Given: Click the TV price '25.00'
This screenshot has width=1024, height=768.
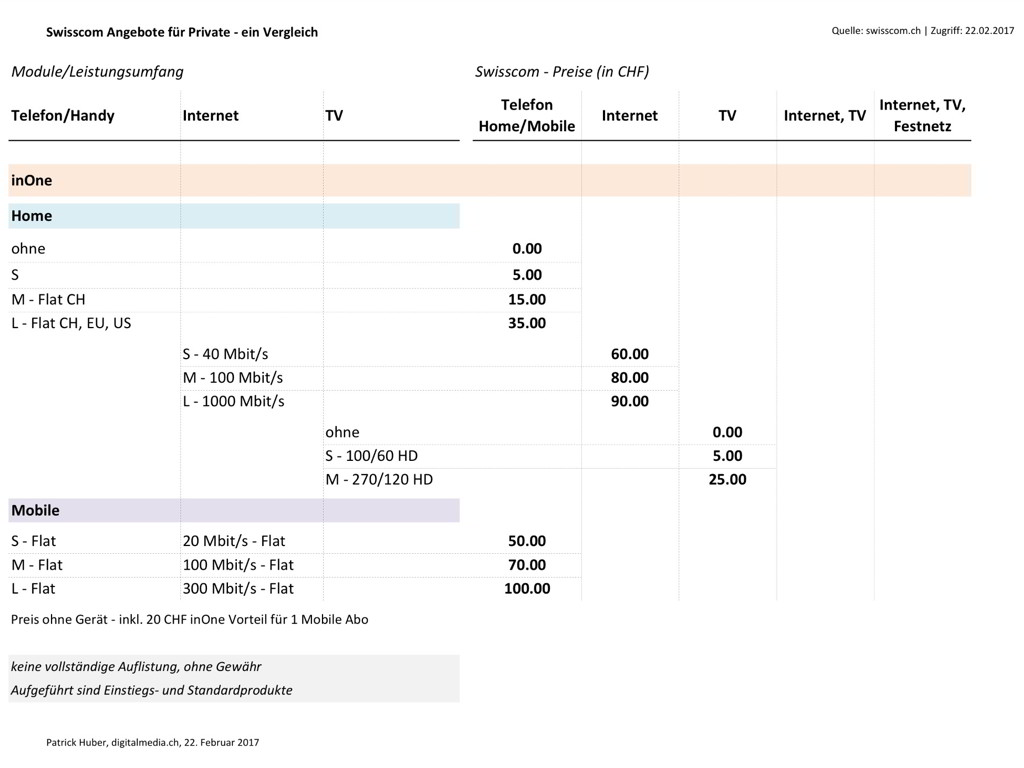Looking at the screenshot, I should 728,479.
